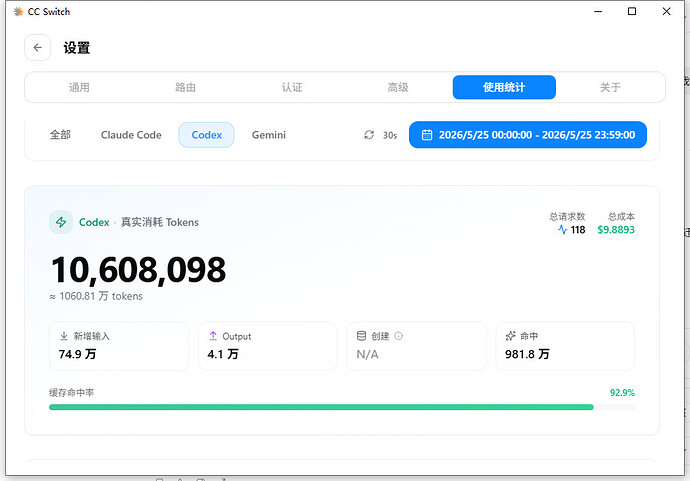Click the total requests value 118
Viewport: 690px width, 481px height.
click(x=578, y=230)
